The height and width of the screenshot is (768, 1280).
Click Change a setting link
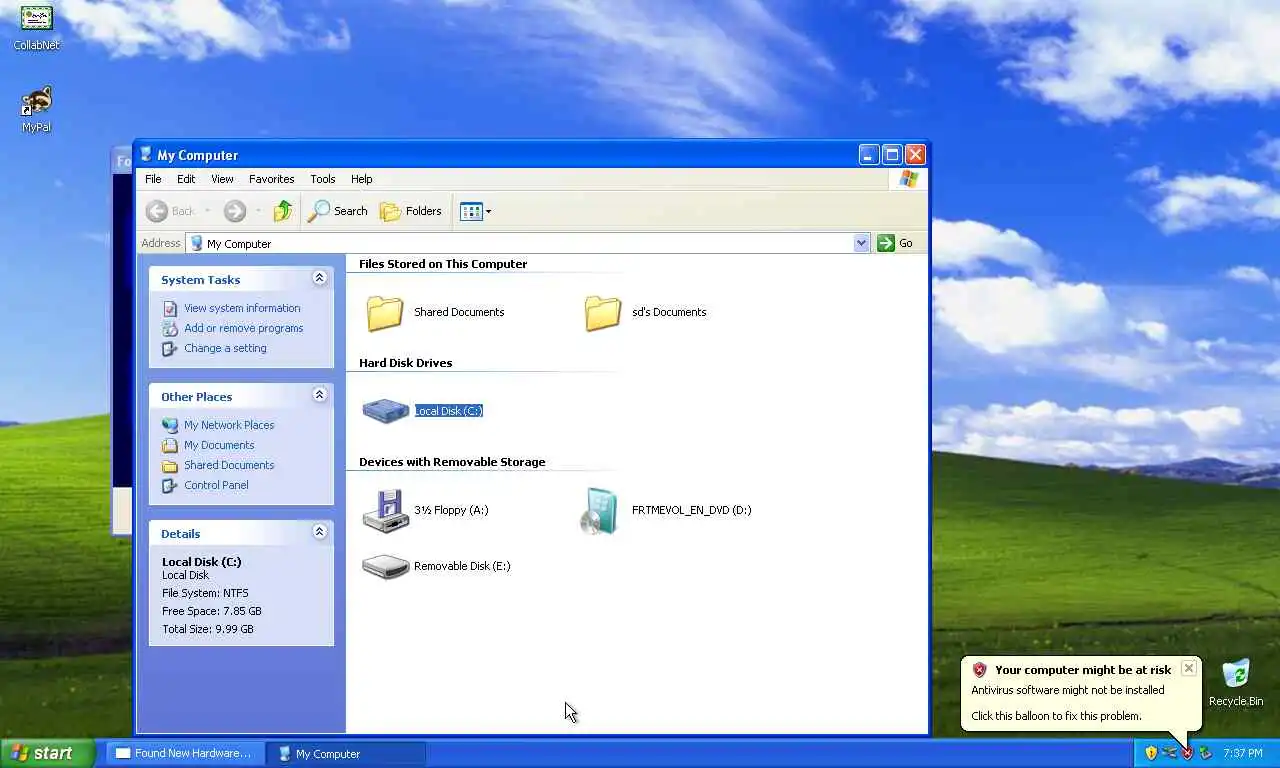coord(225,348)
